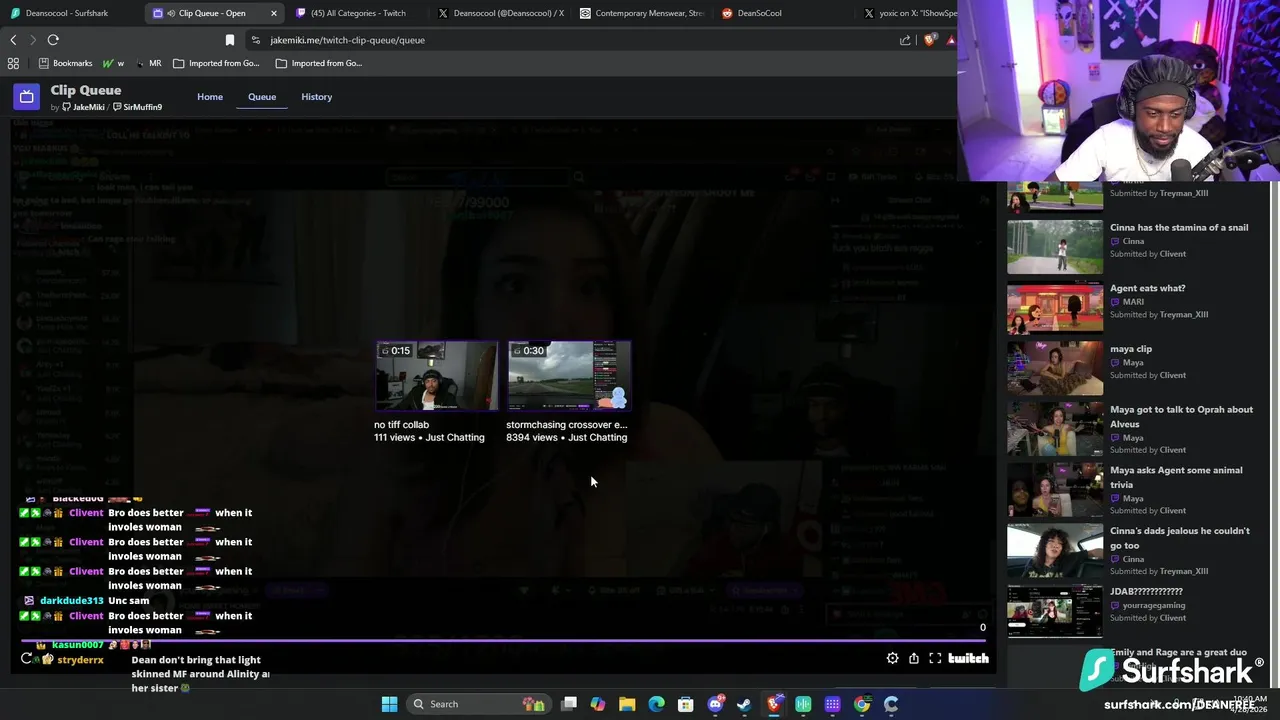Reload the page with refresh icon
Screen dimensions: 1280x720
(53, 40)
